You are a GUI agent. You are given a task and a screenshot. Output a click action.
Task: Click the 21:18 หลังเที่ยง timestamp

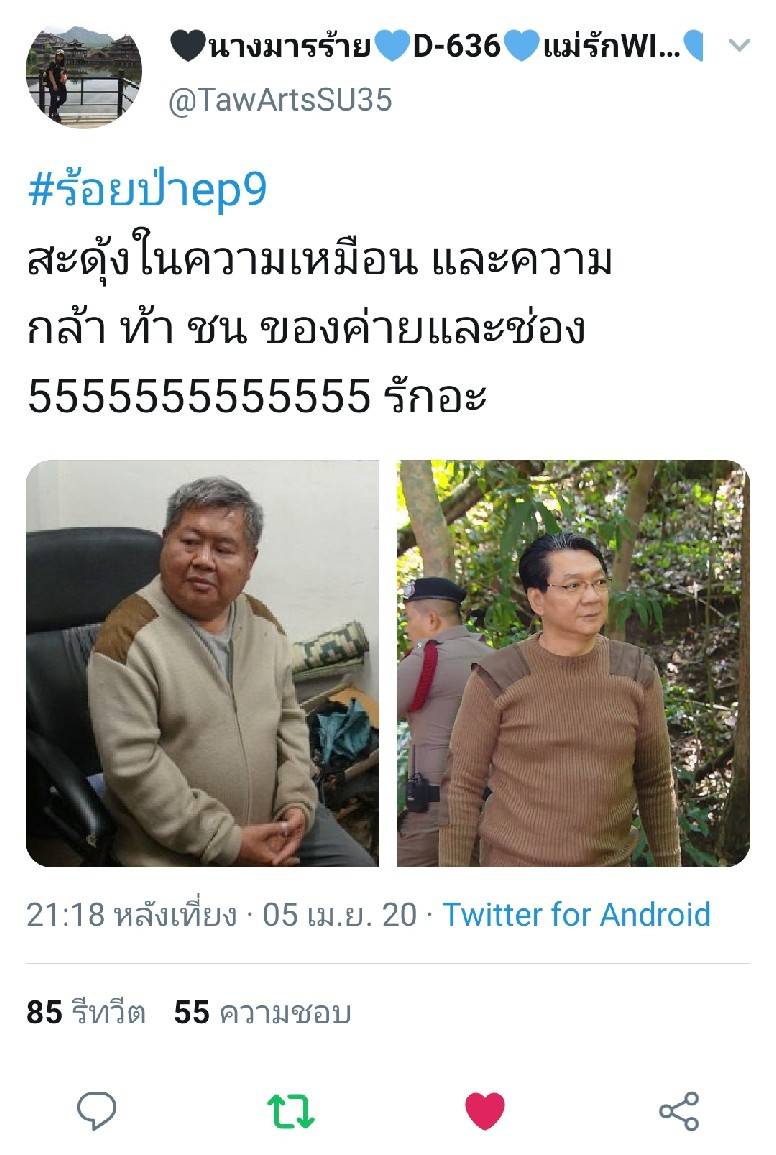coord(132,915)
